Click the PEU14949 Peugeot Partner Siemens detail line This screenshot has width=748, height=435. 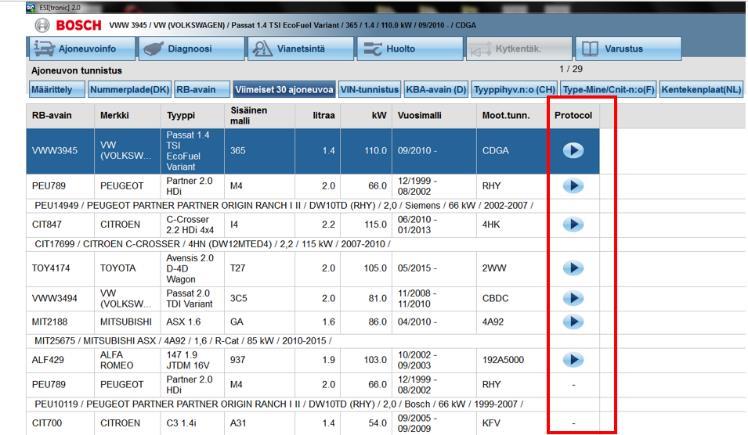coord(284,205)
